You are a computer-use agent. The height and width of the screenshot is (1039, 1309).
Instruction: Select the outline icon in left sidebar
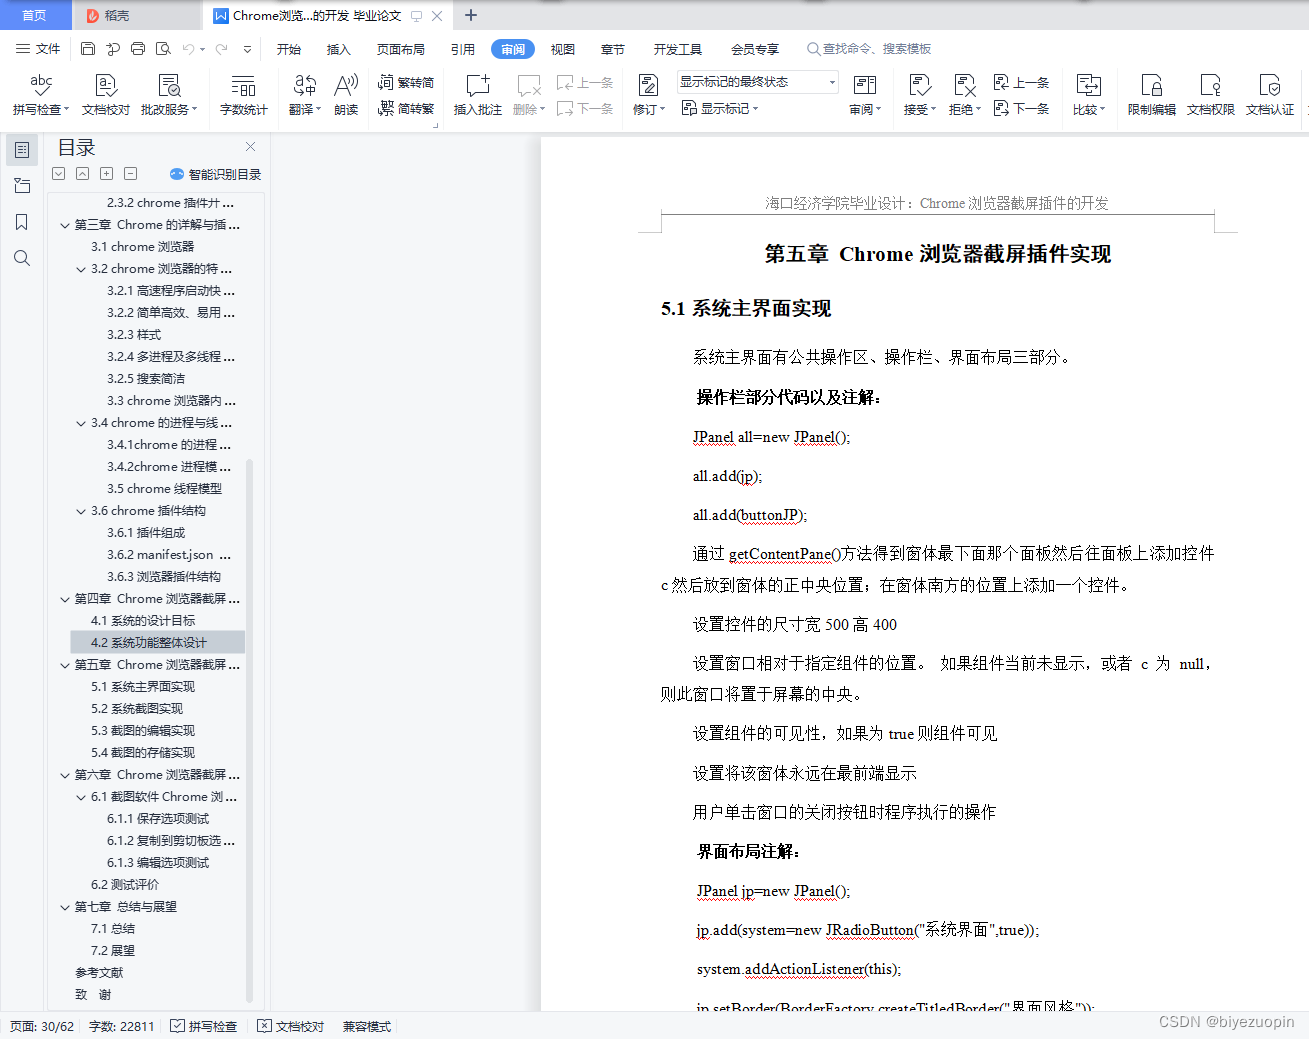point(22,150)
